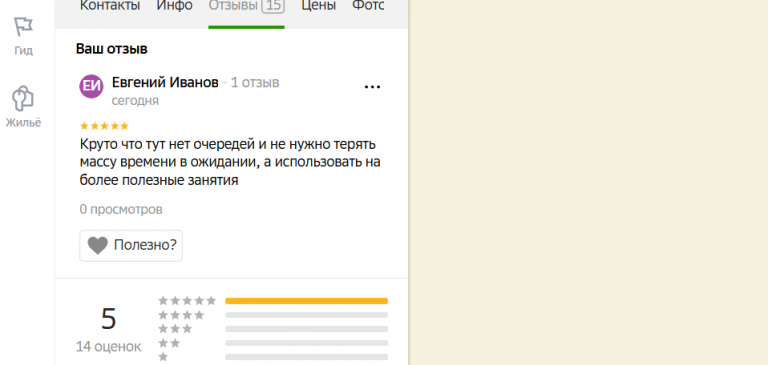Switch to the Инфо tab
The image size is (768, 365).
174,6
